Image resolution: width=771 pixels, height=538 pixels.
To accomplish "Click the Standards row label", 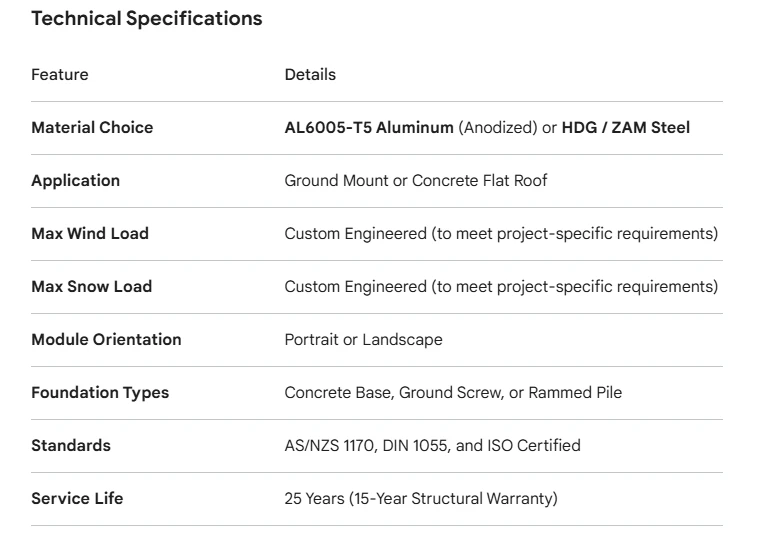I will [71, 446].
